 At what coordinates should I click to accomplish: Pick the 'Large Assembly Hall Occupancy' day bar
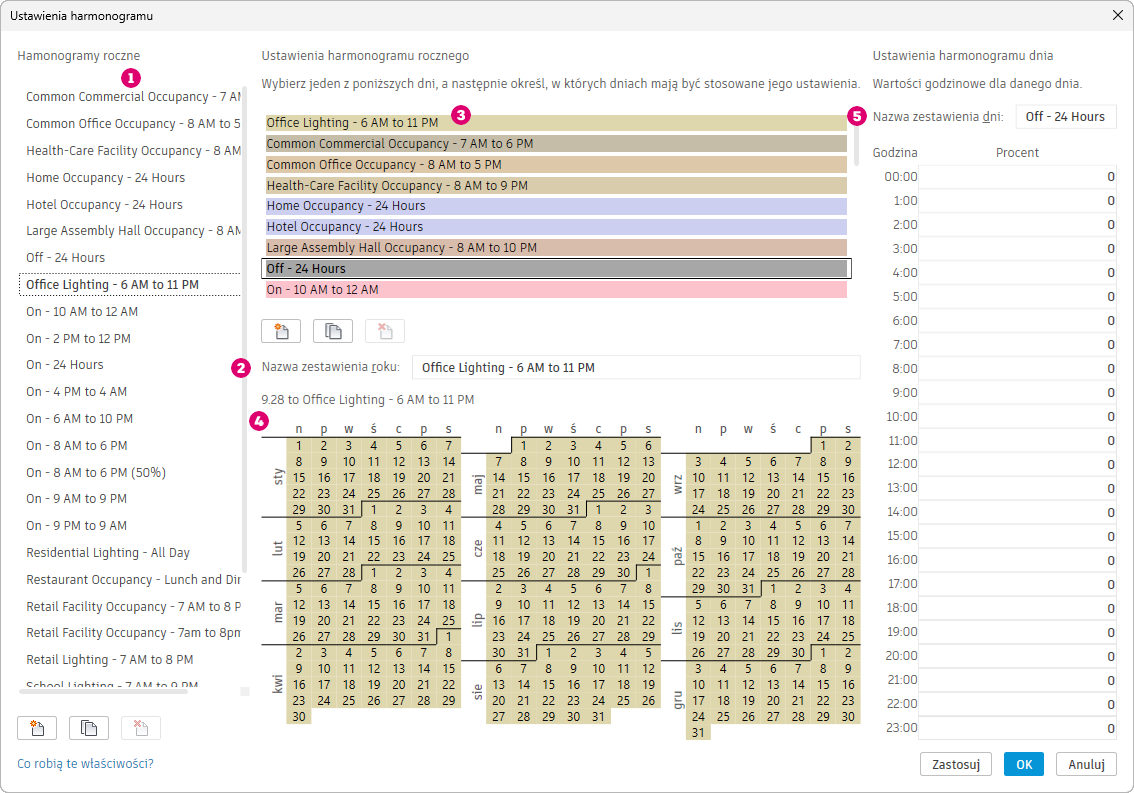coord(556,247)
